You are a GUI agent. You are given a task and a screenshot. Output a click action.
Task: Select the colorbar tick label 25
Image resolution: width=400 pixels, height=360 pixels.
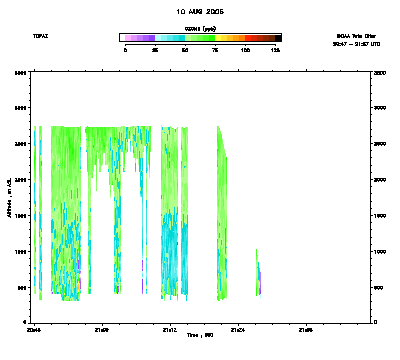tap(155, 50)
